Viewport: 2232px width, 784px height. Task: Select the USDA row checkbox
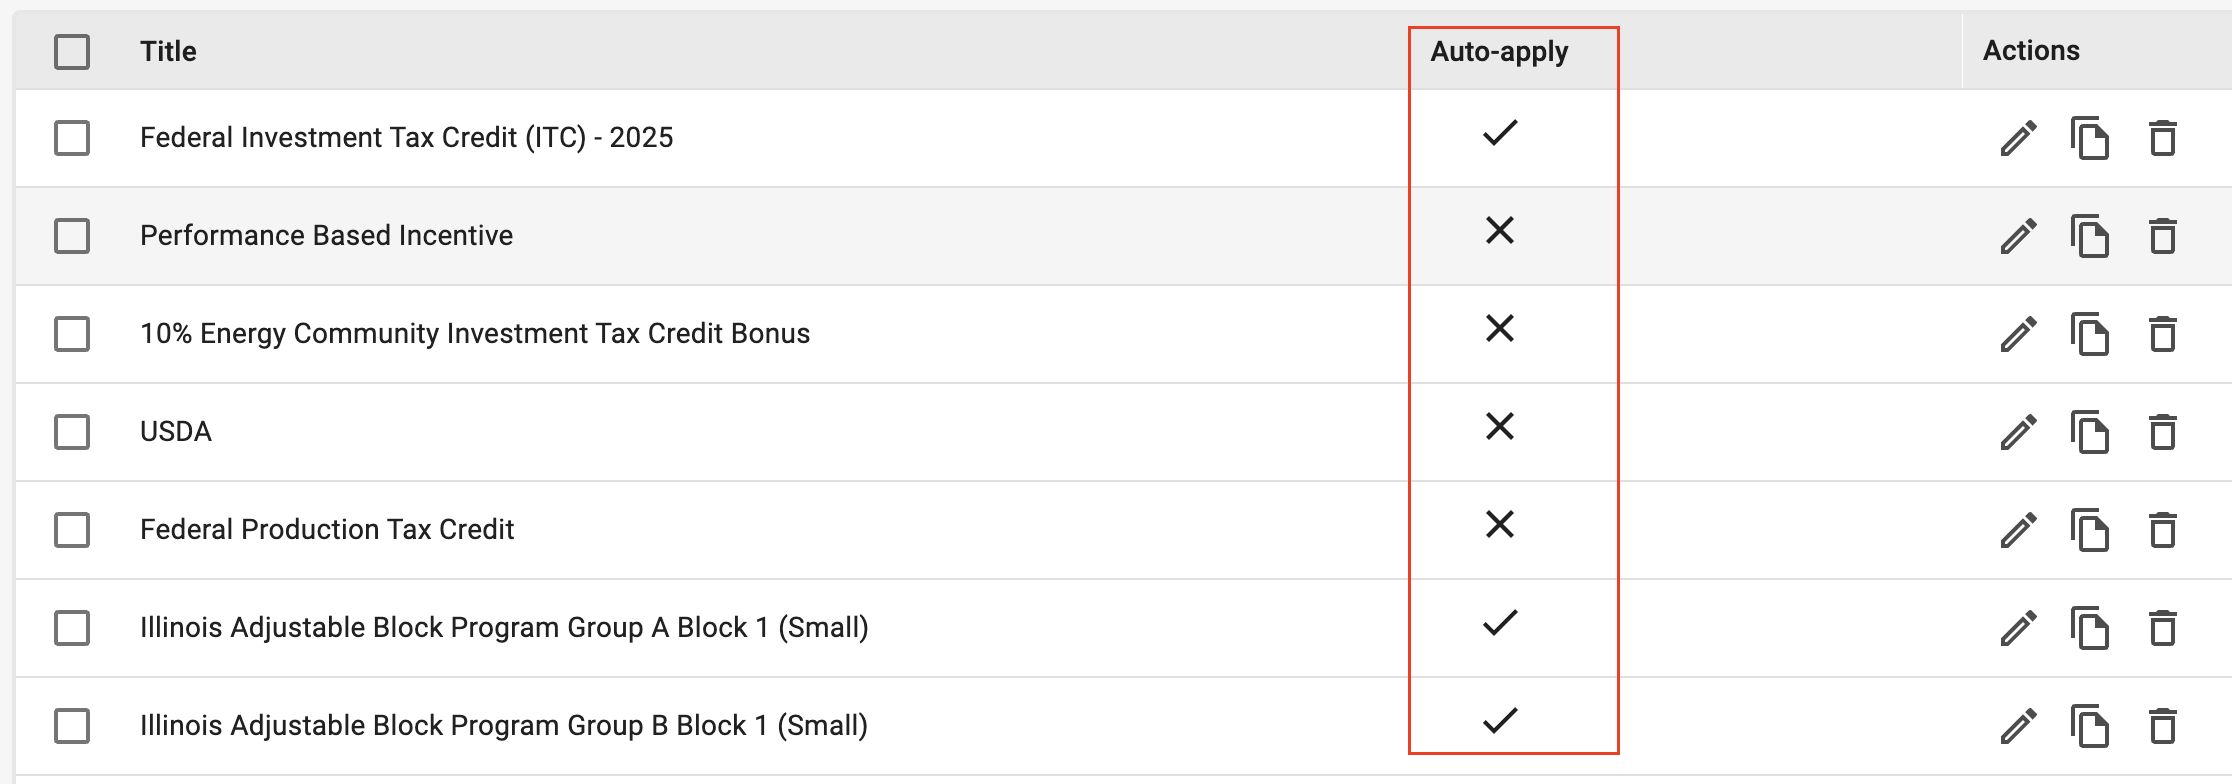tap(72, 432)
